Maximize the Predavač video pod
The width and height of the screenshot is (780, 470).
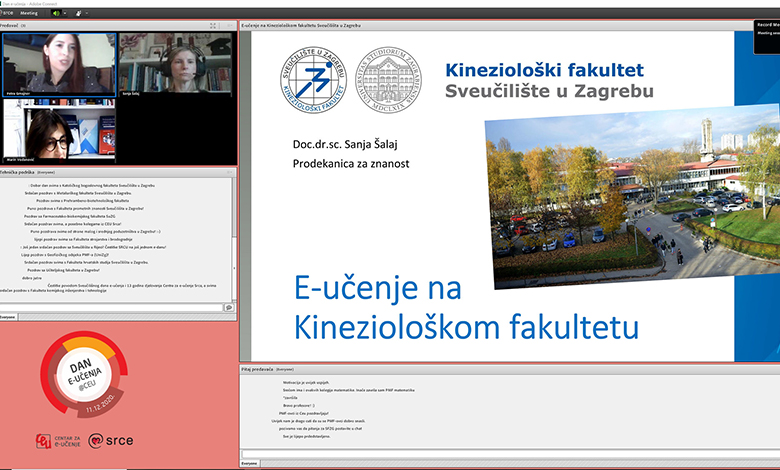(x=213, y=25)
